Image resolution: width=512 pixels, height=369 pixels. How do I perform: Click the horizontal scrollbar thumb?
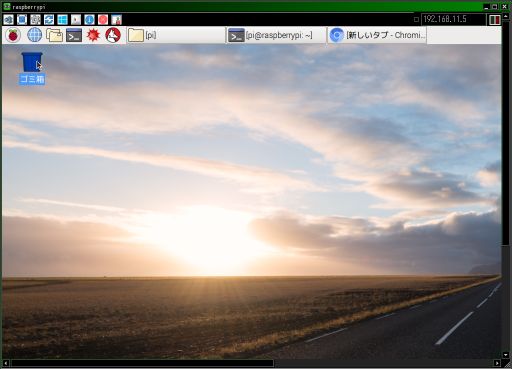point(142,363)
